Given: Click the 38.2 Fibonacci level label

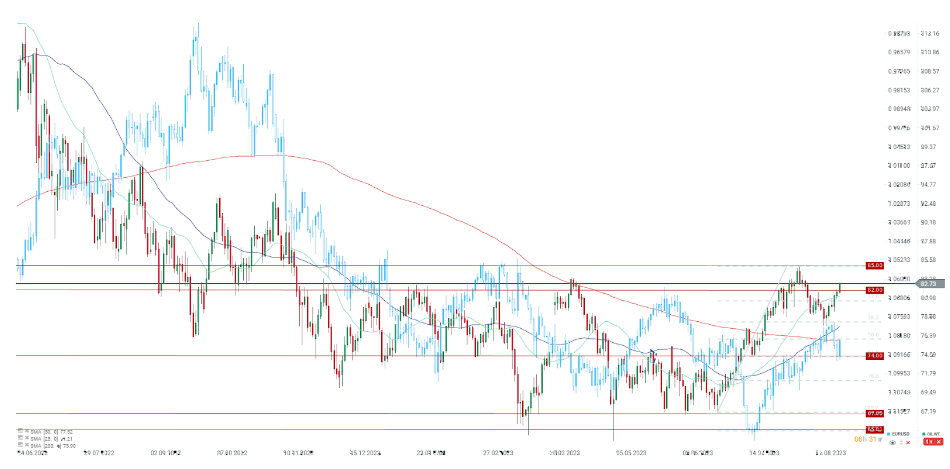Looking at the screenshot, I should coord(874,317).
